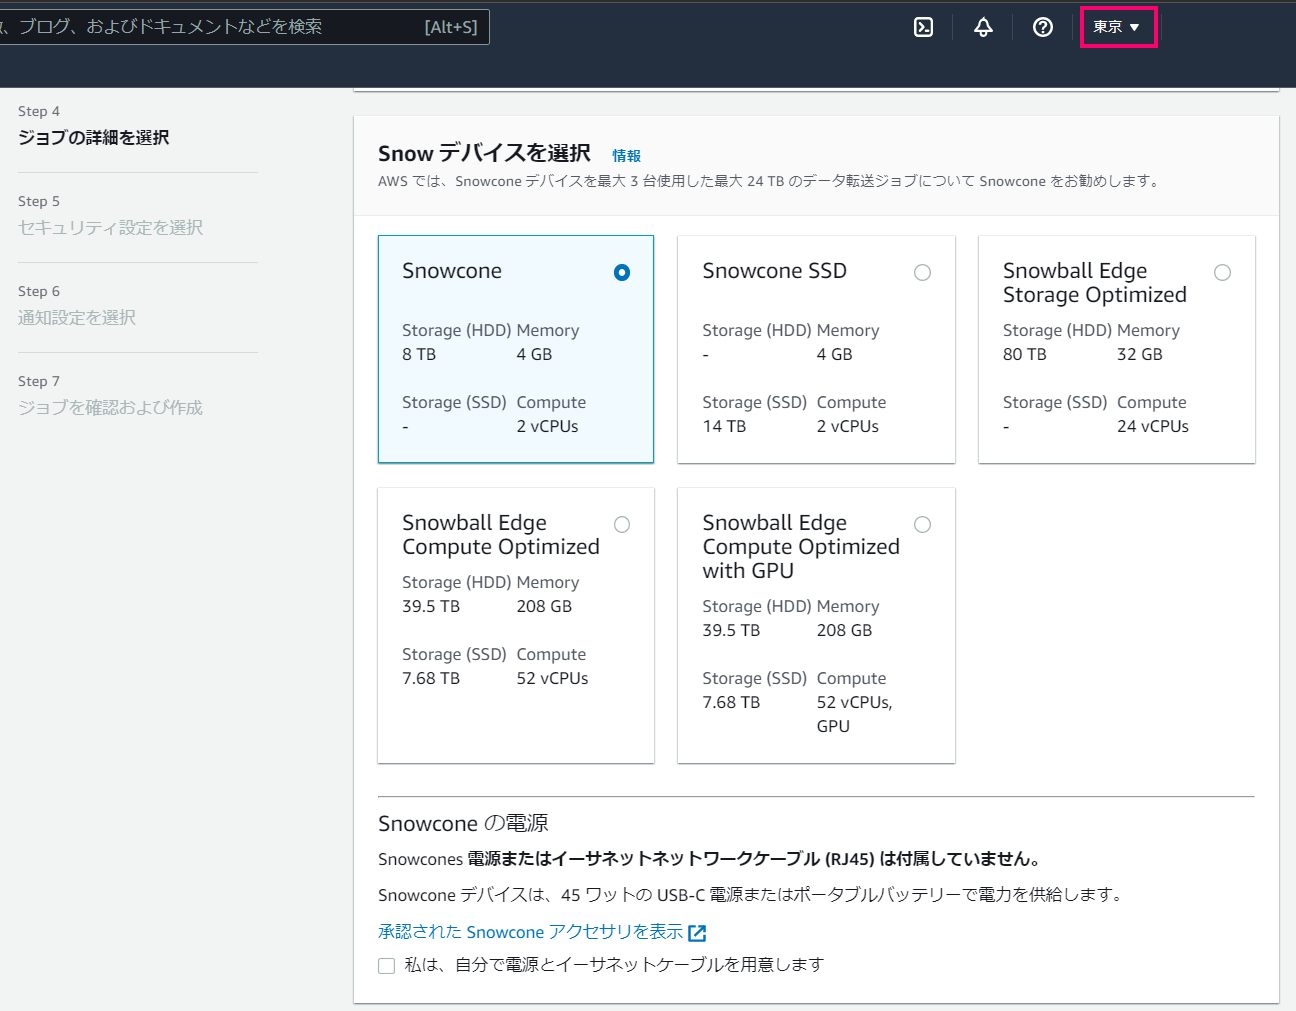Click the 情報 info link
Screen dimensions: 1296x1011
pyautogui.click(x=626, y=156)
